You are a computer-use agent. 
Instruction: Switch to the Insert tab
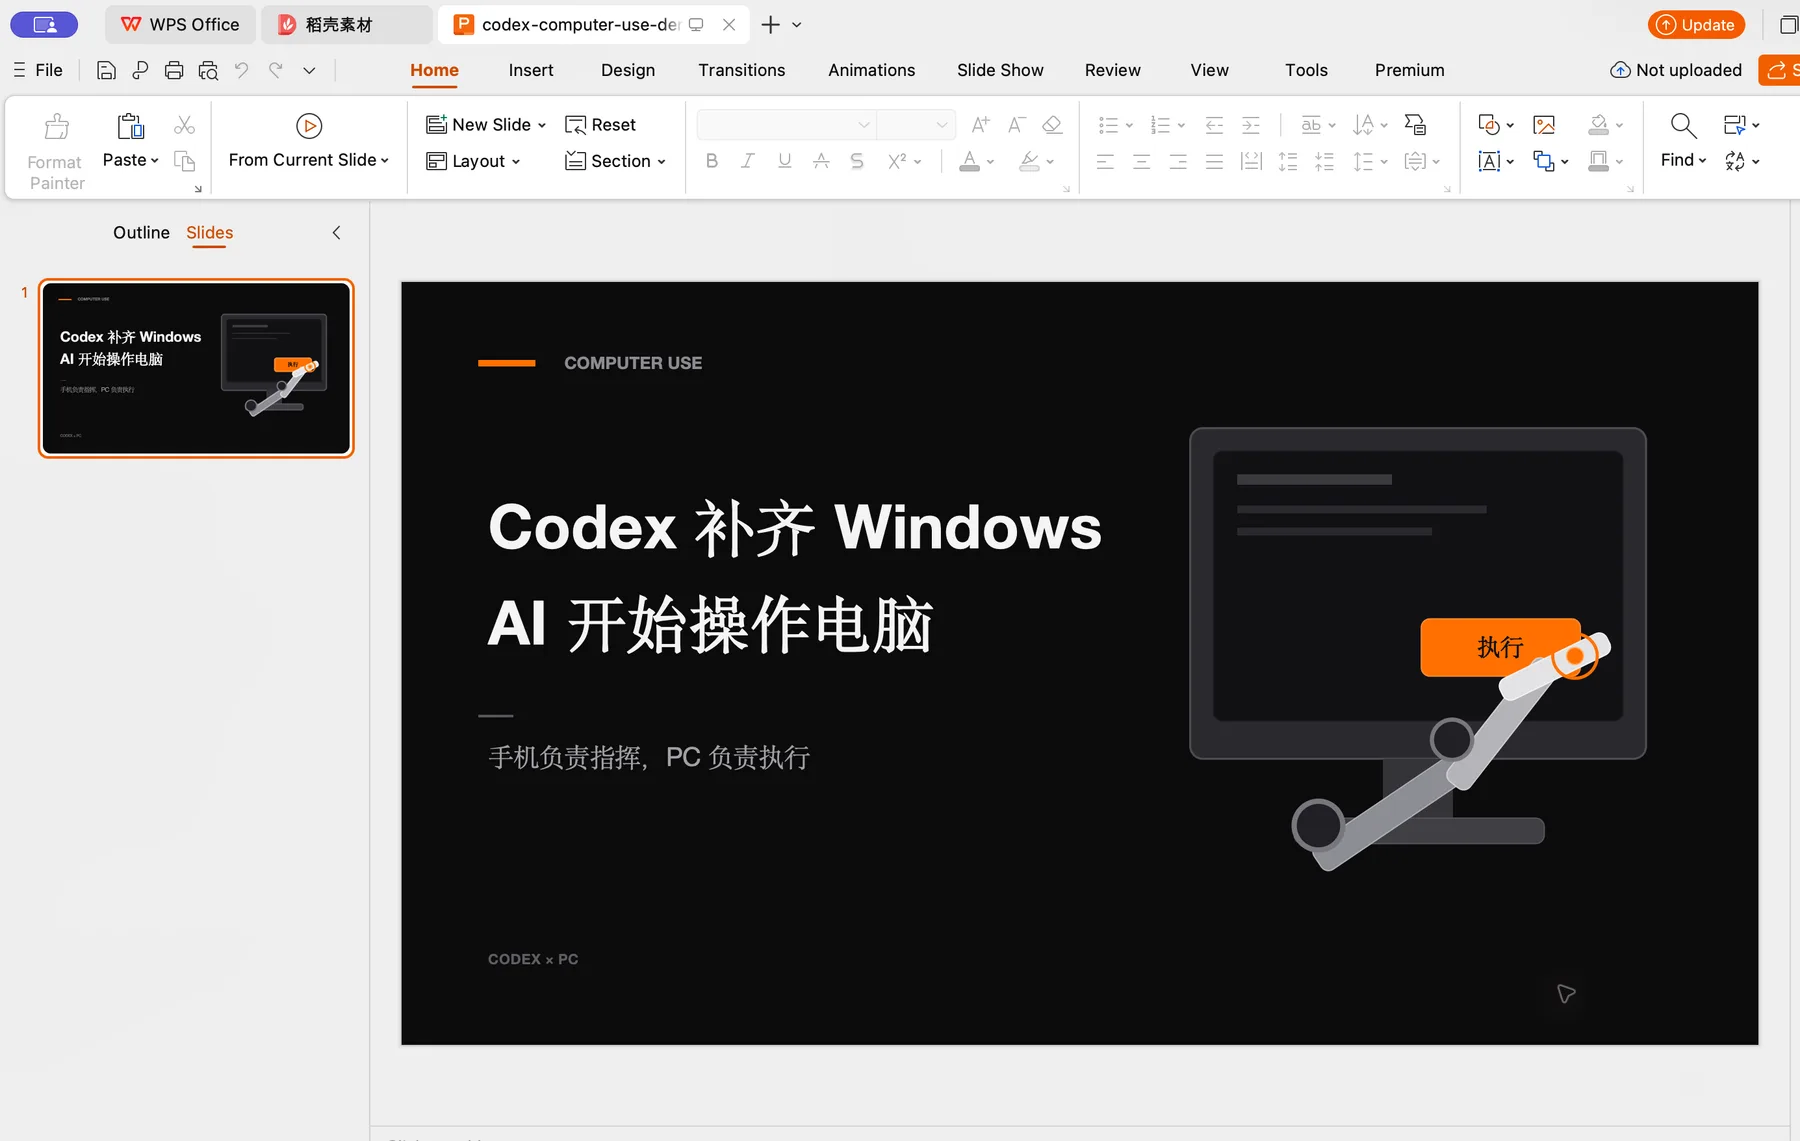pos(531,70)
